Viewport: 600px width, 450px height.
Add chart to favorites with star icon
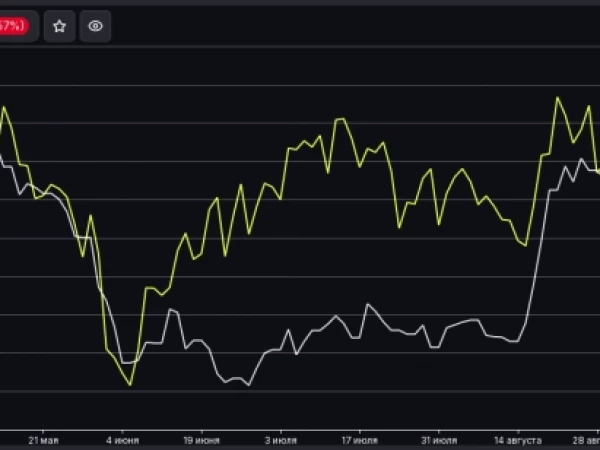(x=59, y=26)
